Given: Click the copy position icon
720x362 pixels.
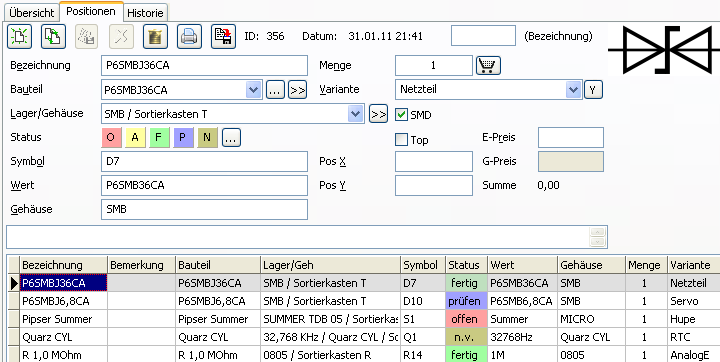Looking at the screenshot, I should point(53,36).
